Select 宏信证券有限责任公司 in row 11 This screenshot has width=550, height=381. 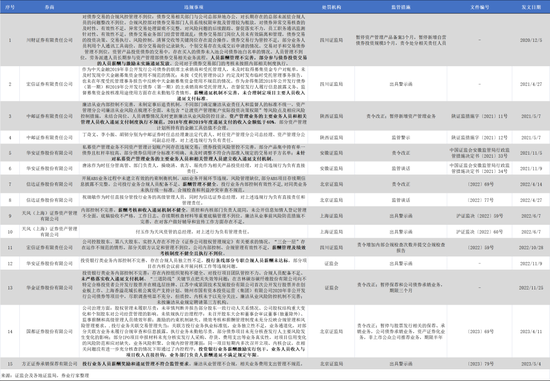point(49,247)
